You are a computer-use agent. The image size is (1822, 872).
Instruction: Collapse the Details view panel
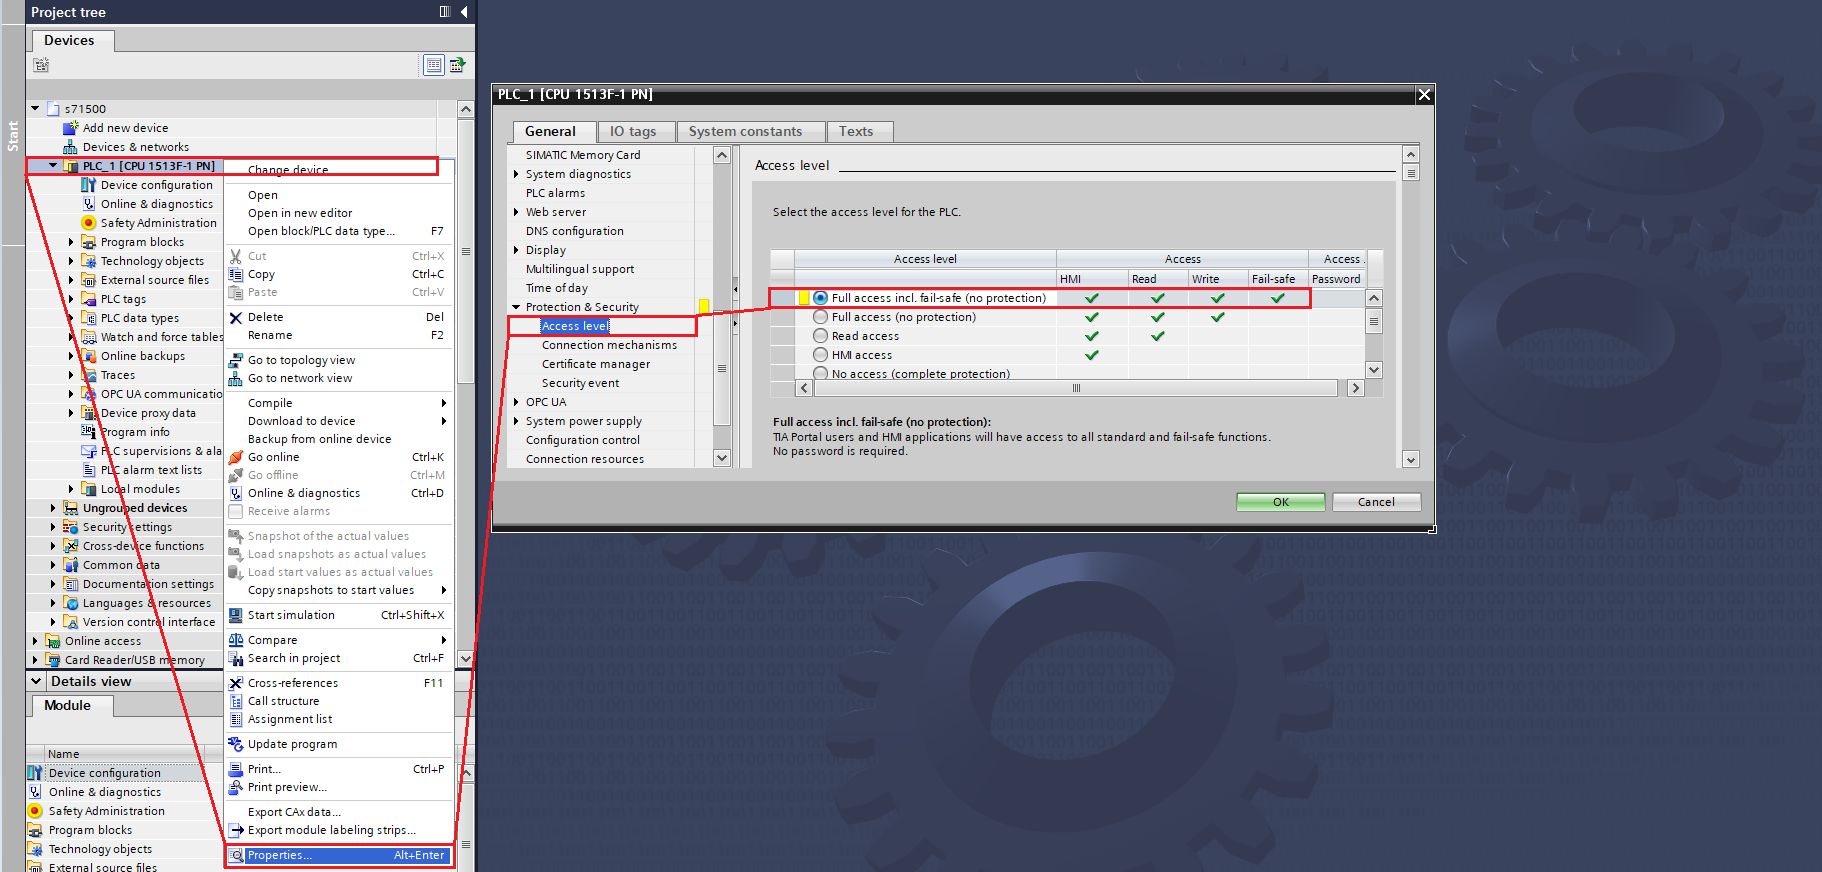(x=37, y=681)
